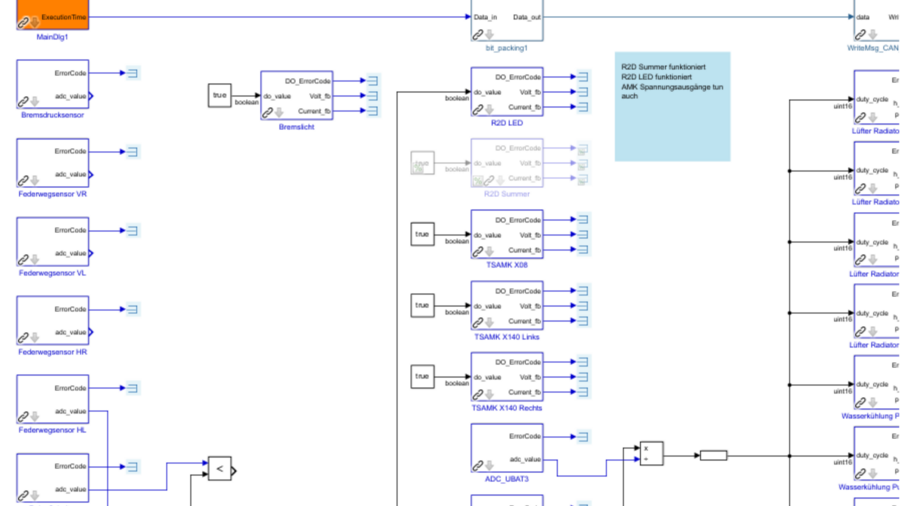Click the link icon in Federwegsensor VL block
The width and height of the screenshot is (900, 506).
click(23, 260)
